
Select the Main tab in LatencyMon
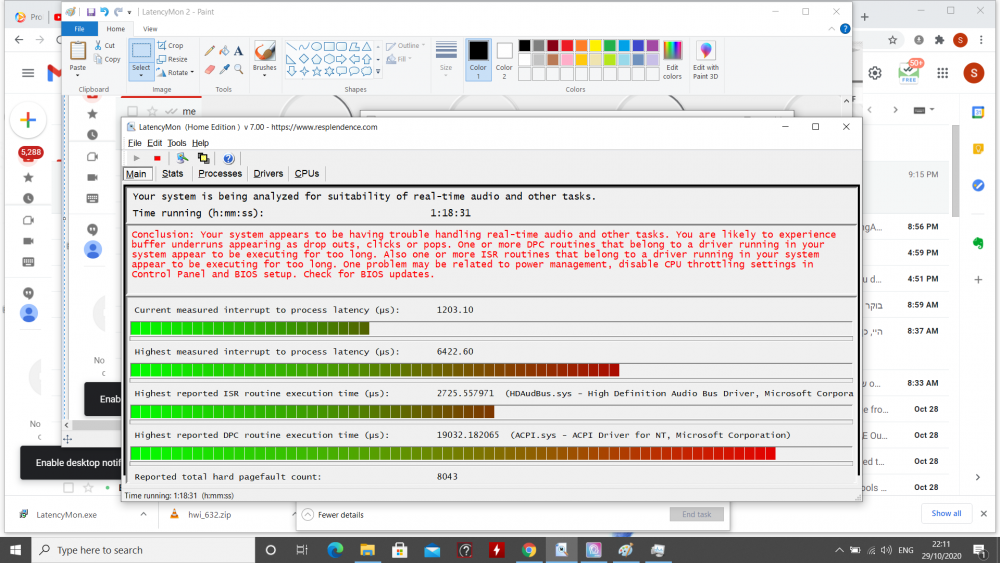pos(136,173)
